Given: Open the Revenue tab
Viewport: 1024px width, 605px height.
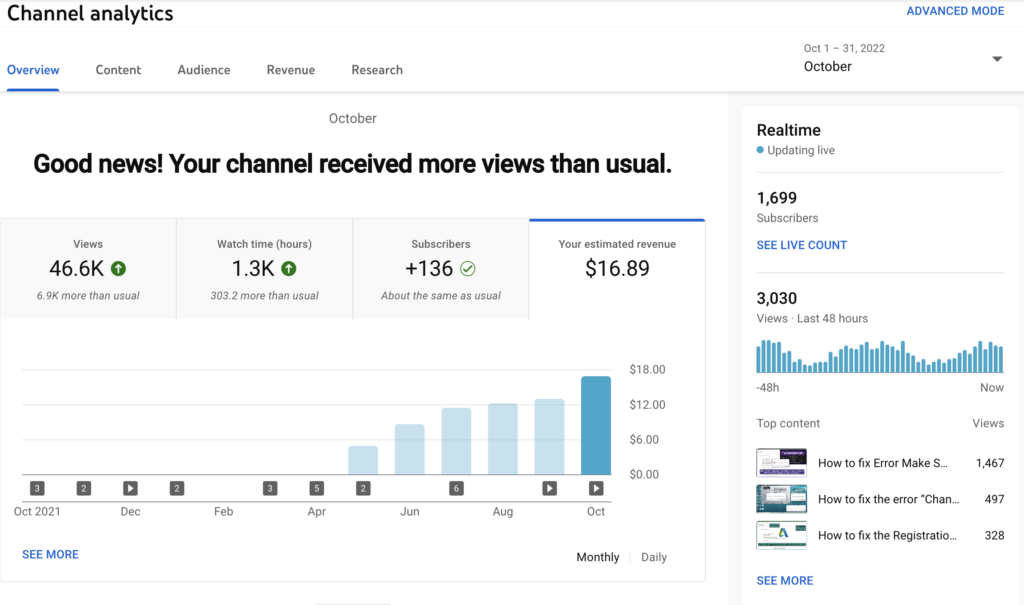Looking at the screenshot, I should pyautogui.click(x=290, y=70).
